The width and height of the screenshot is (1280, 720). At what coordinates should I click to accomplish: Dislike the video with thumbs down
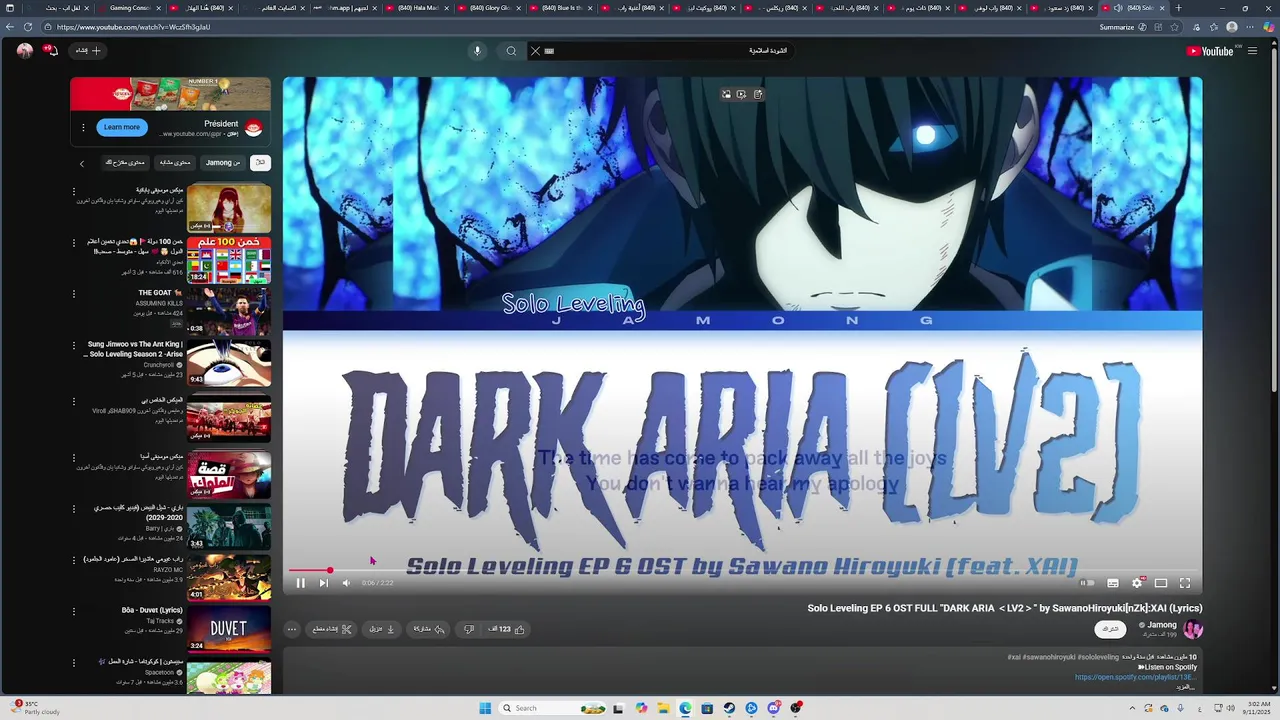point(469,629)
